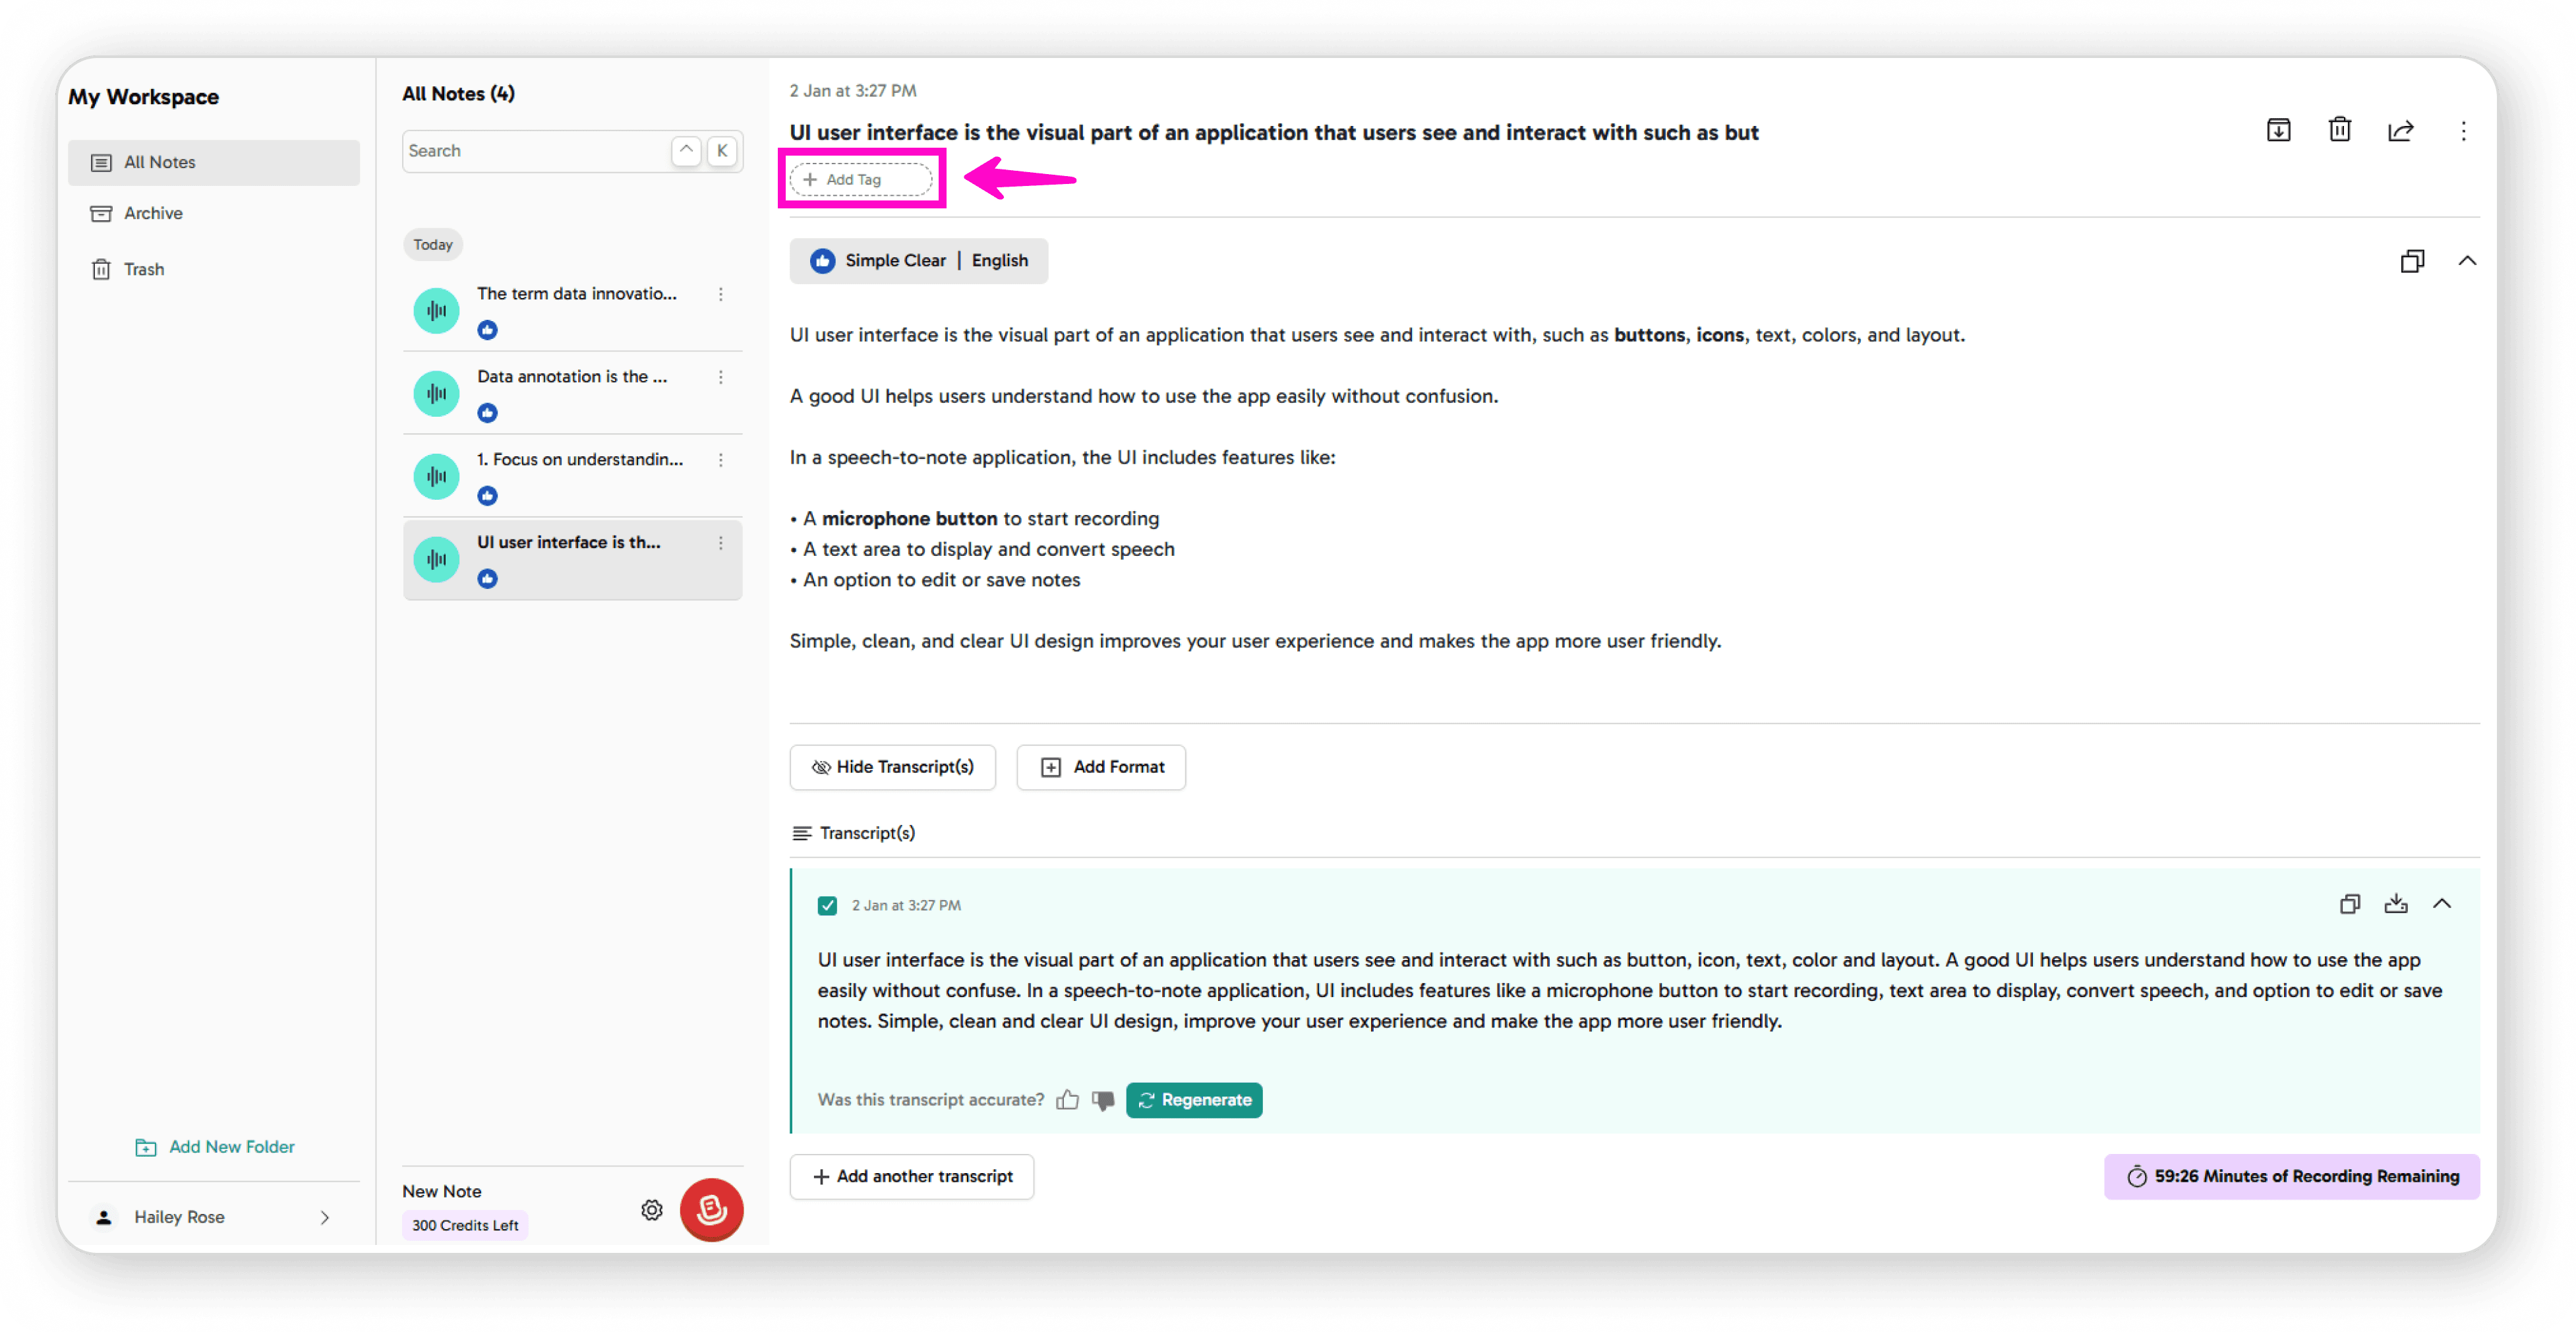Click the Regenerate button
Screen dimensions: 2576x1332
click(x=1194, y=1100)
